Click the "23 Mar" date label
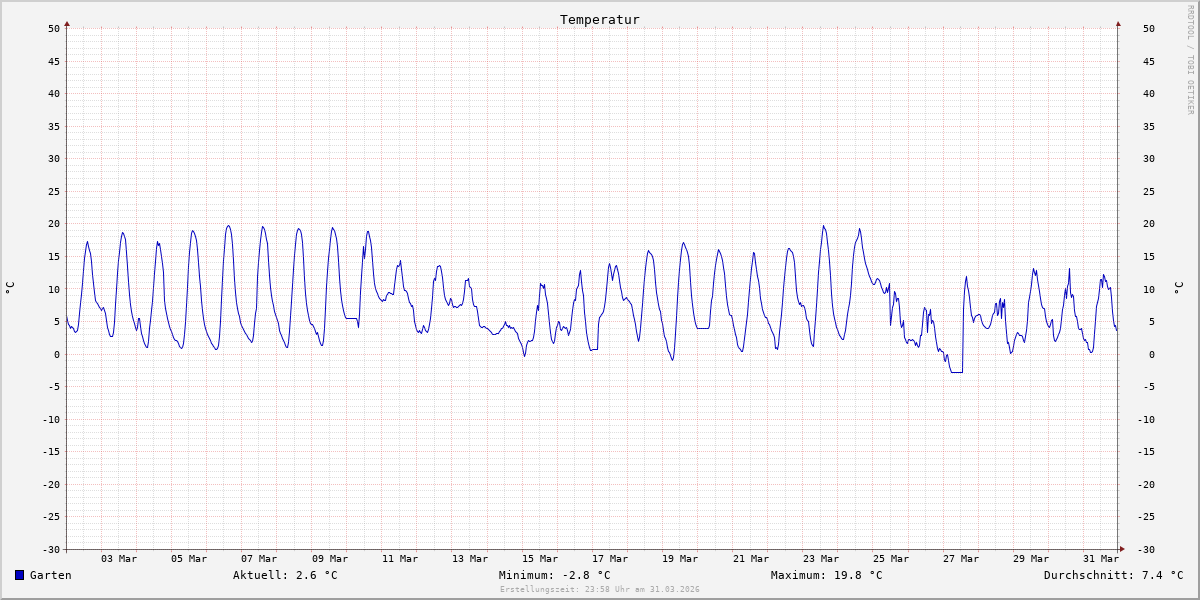Screen dimensions: 1200x600 [x=821, y=559]
